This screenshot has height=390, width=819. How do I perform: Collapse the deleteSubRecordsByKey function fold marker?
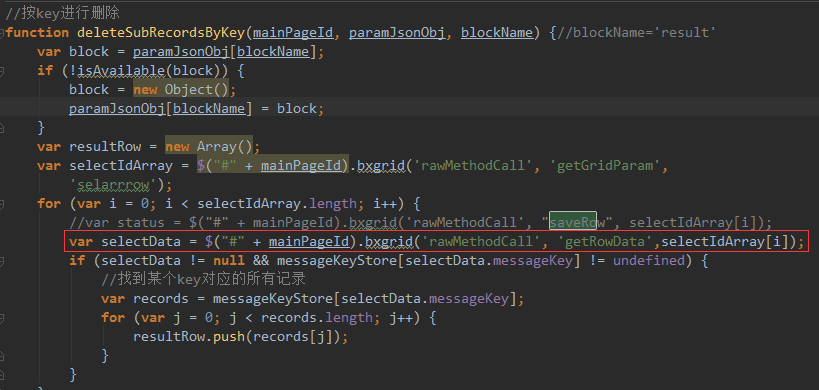pyautogui.click(x=2, y=32)
